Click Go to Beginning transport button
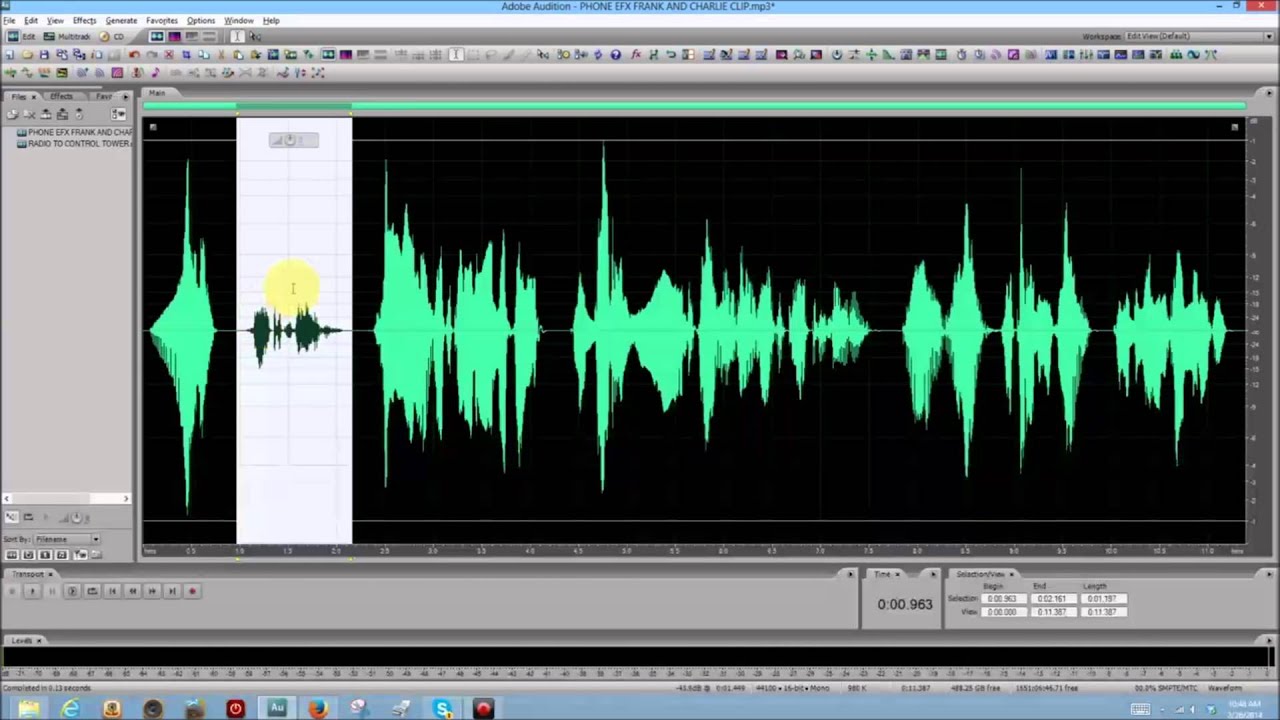This screenshot has width=1280, height=720. coord(112,591)
